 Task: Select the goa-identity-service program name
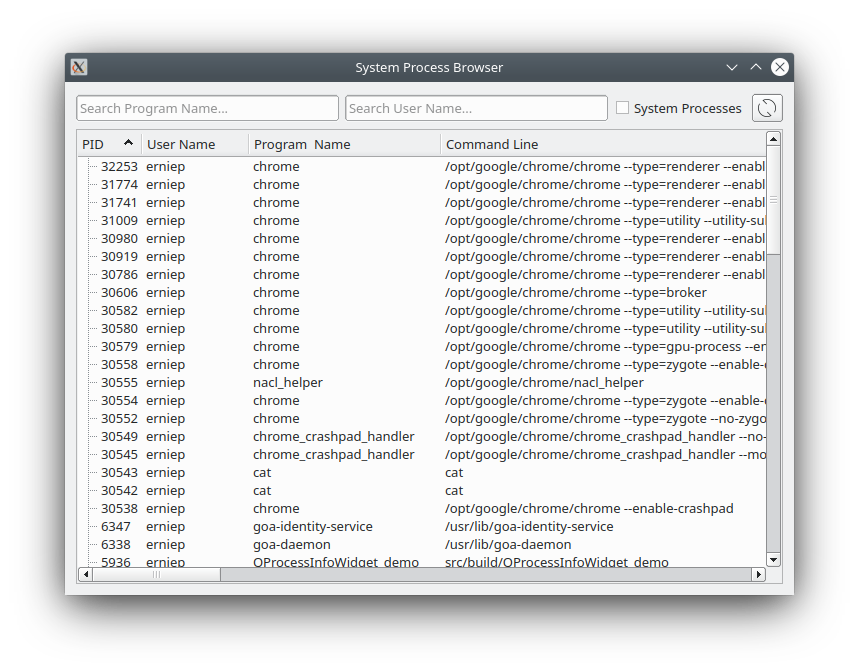[313, 527]
